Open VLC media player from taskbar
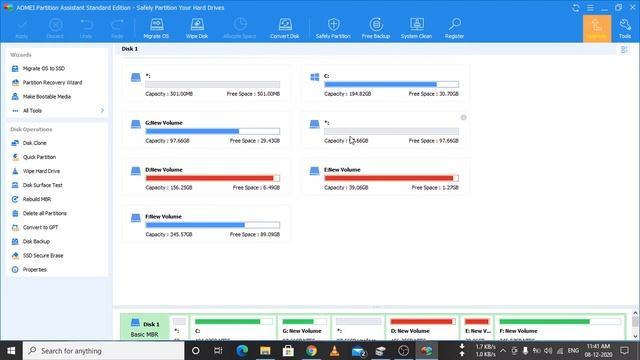The width and height of the screenshot is (640, 360). 335,351
